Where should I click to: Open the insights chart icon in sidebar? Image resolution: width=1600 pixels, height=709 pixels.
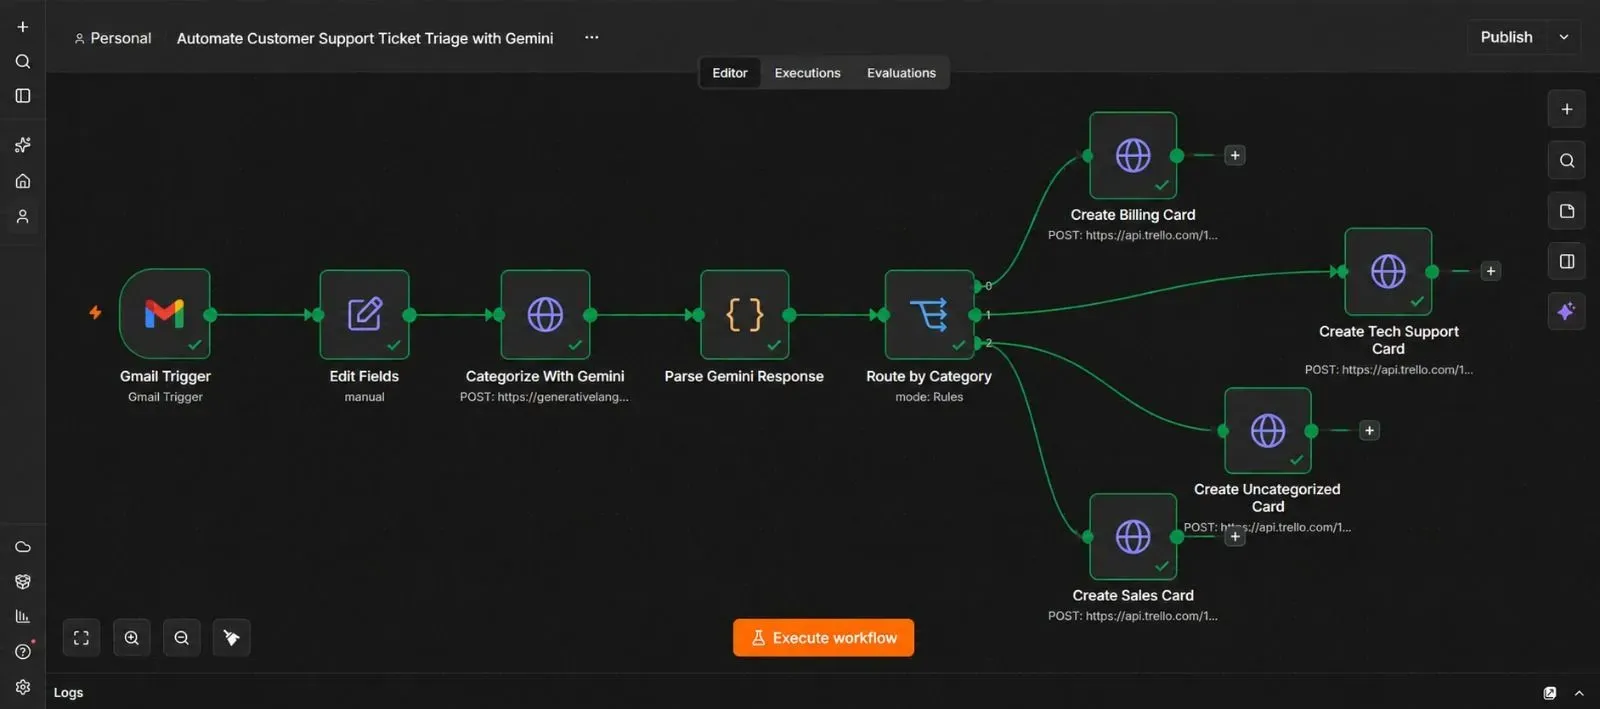point(22,617)
